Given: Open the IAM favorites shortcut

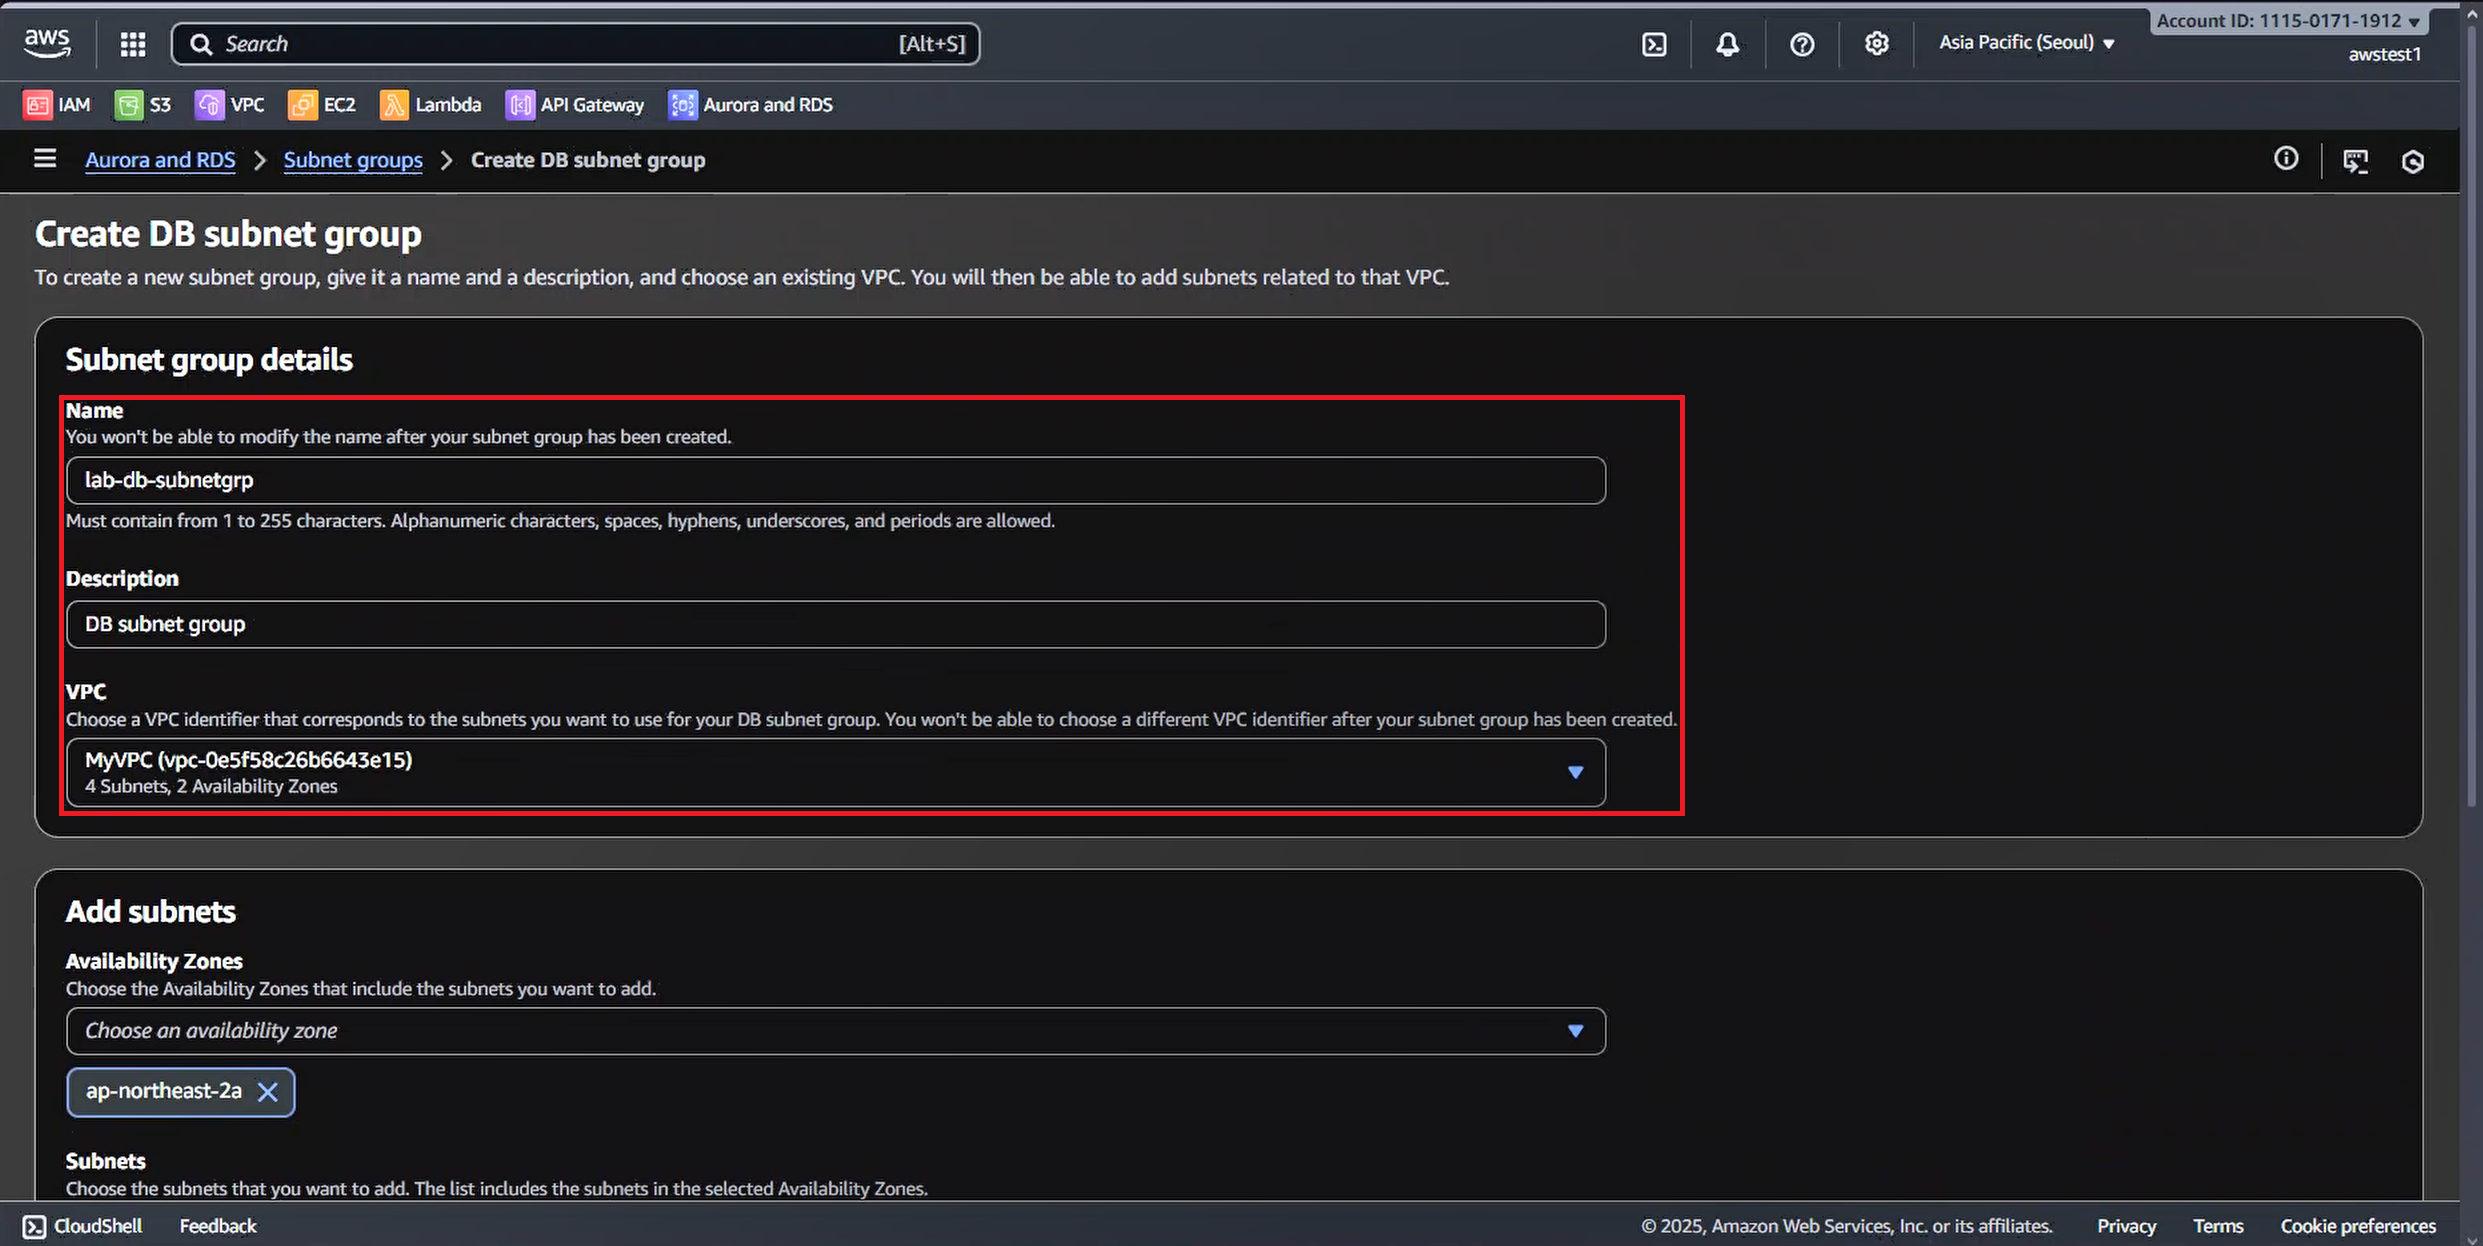Looking at the screenshot, I should (57, 105).
